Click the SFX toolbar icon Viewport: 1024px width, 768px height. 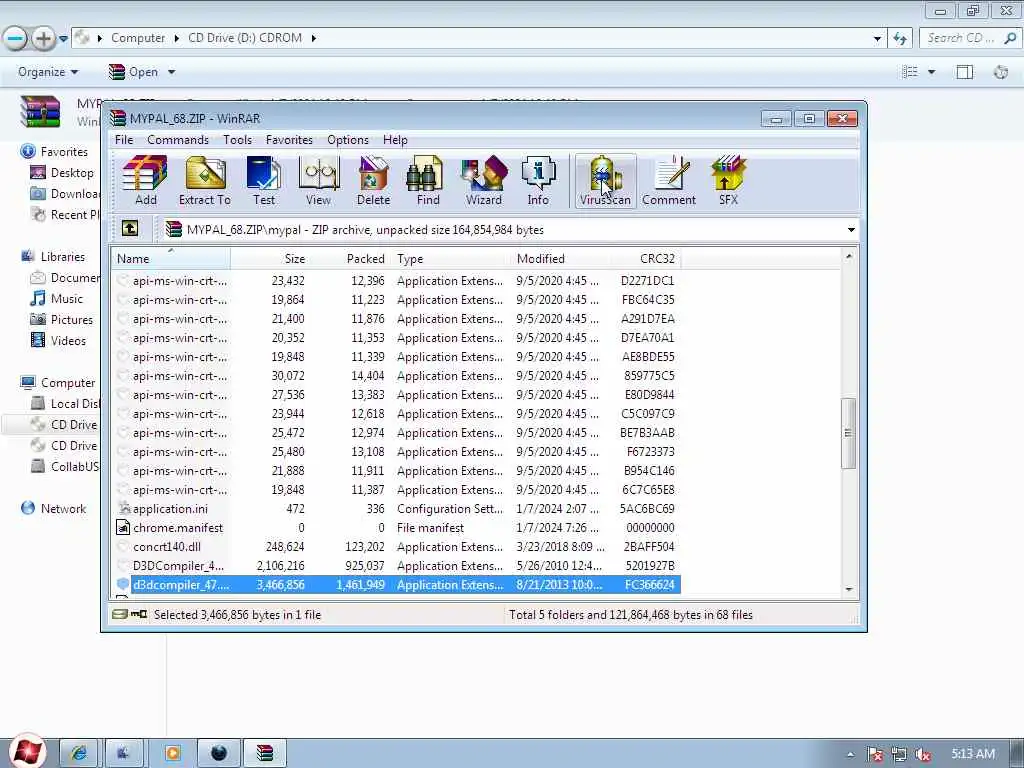pyautogui.click(x=728, y=181)
